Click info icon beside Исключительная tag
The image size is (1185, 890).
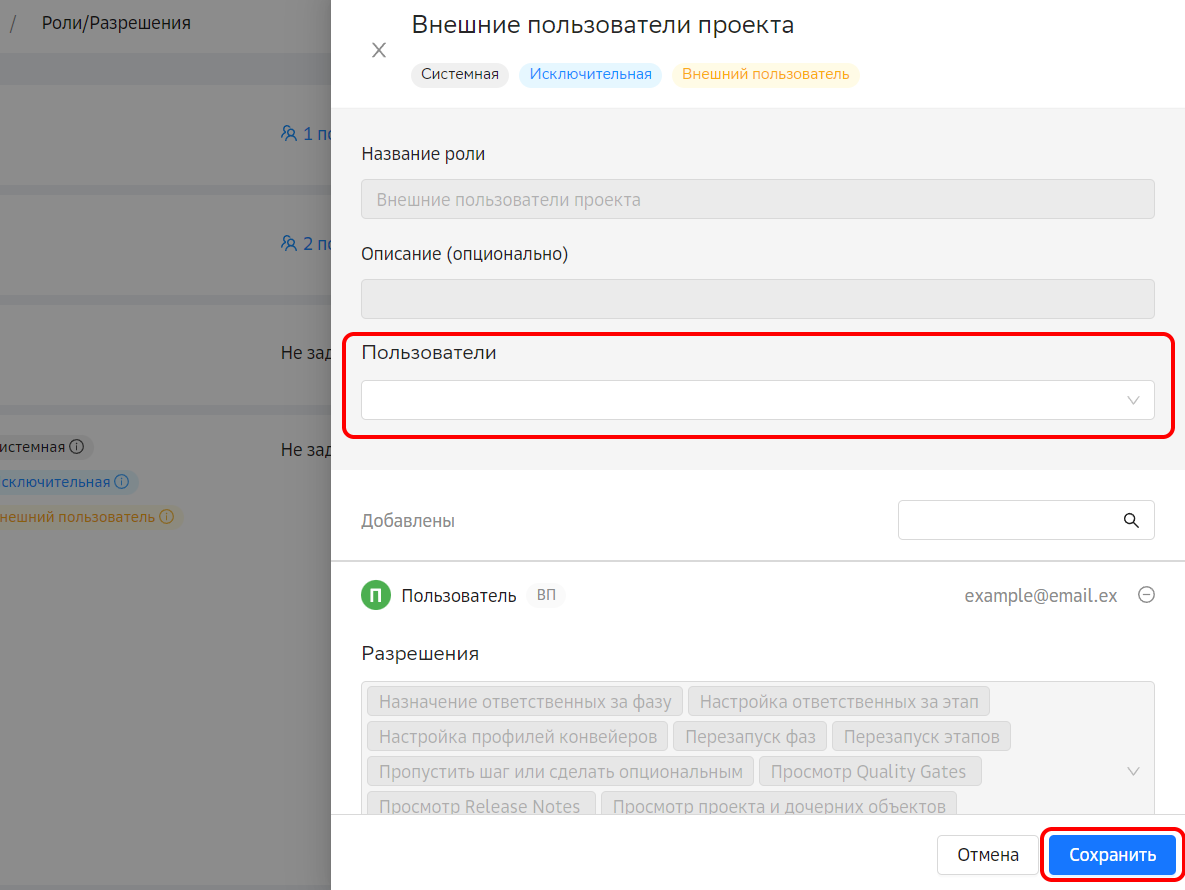[x=121, y=482]
